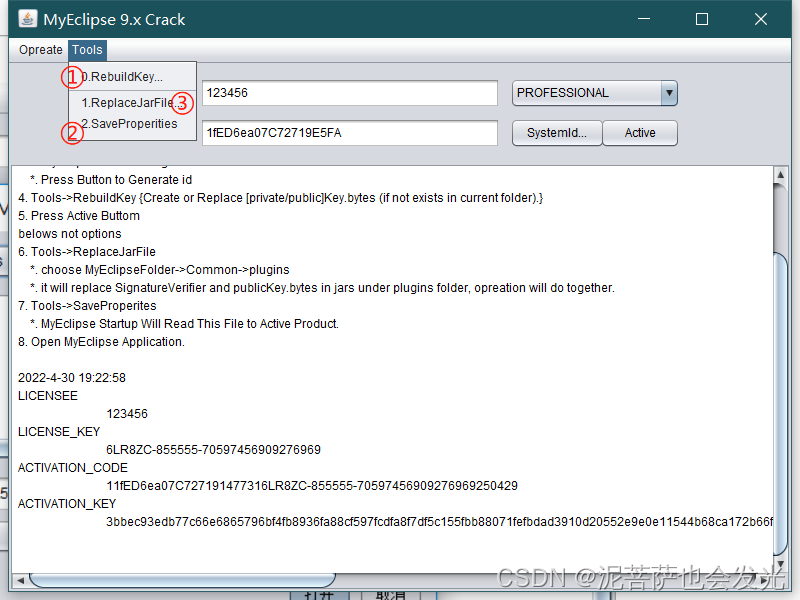Close the MyEclipse 9.x Crack window
The image size is (800, 600).
761,19
